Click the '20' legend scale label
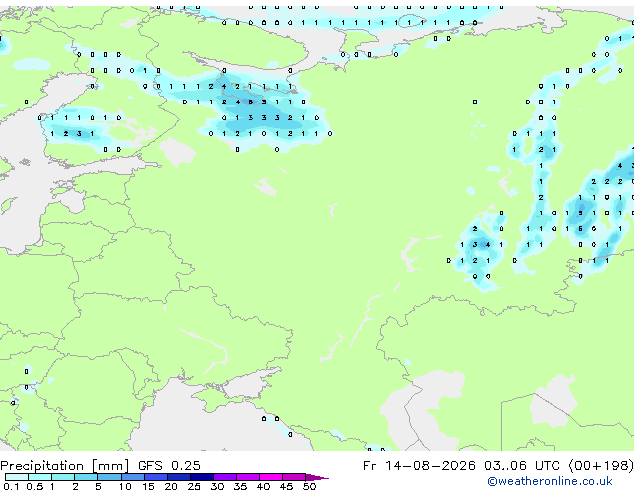Screen dimensions: 634x490 (171, 486)
